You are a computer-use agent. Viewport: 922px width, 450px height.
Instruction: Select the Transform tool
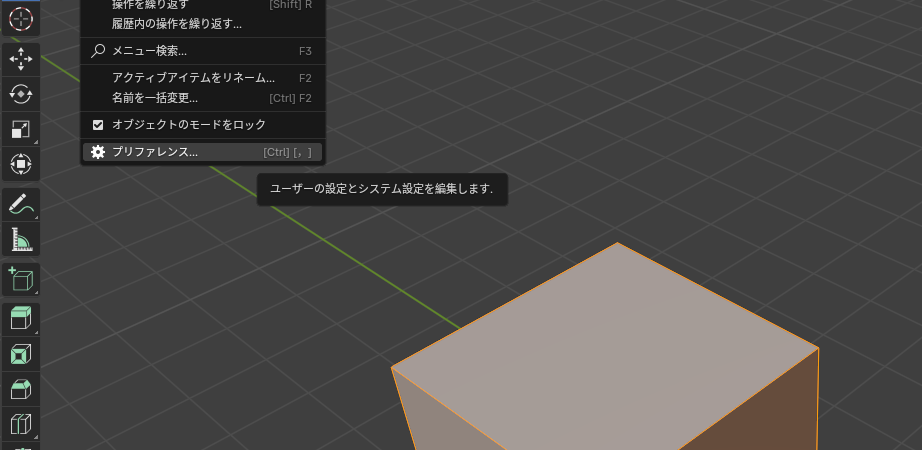click(21, 164)
